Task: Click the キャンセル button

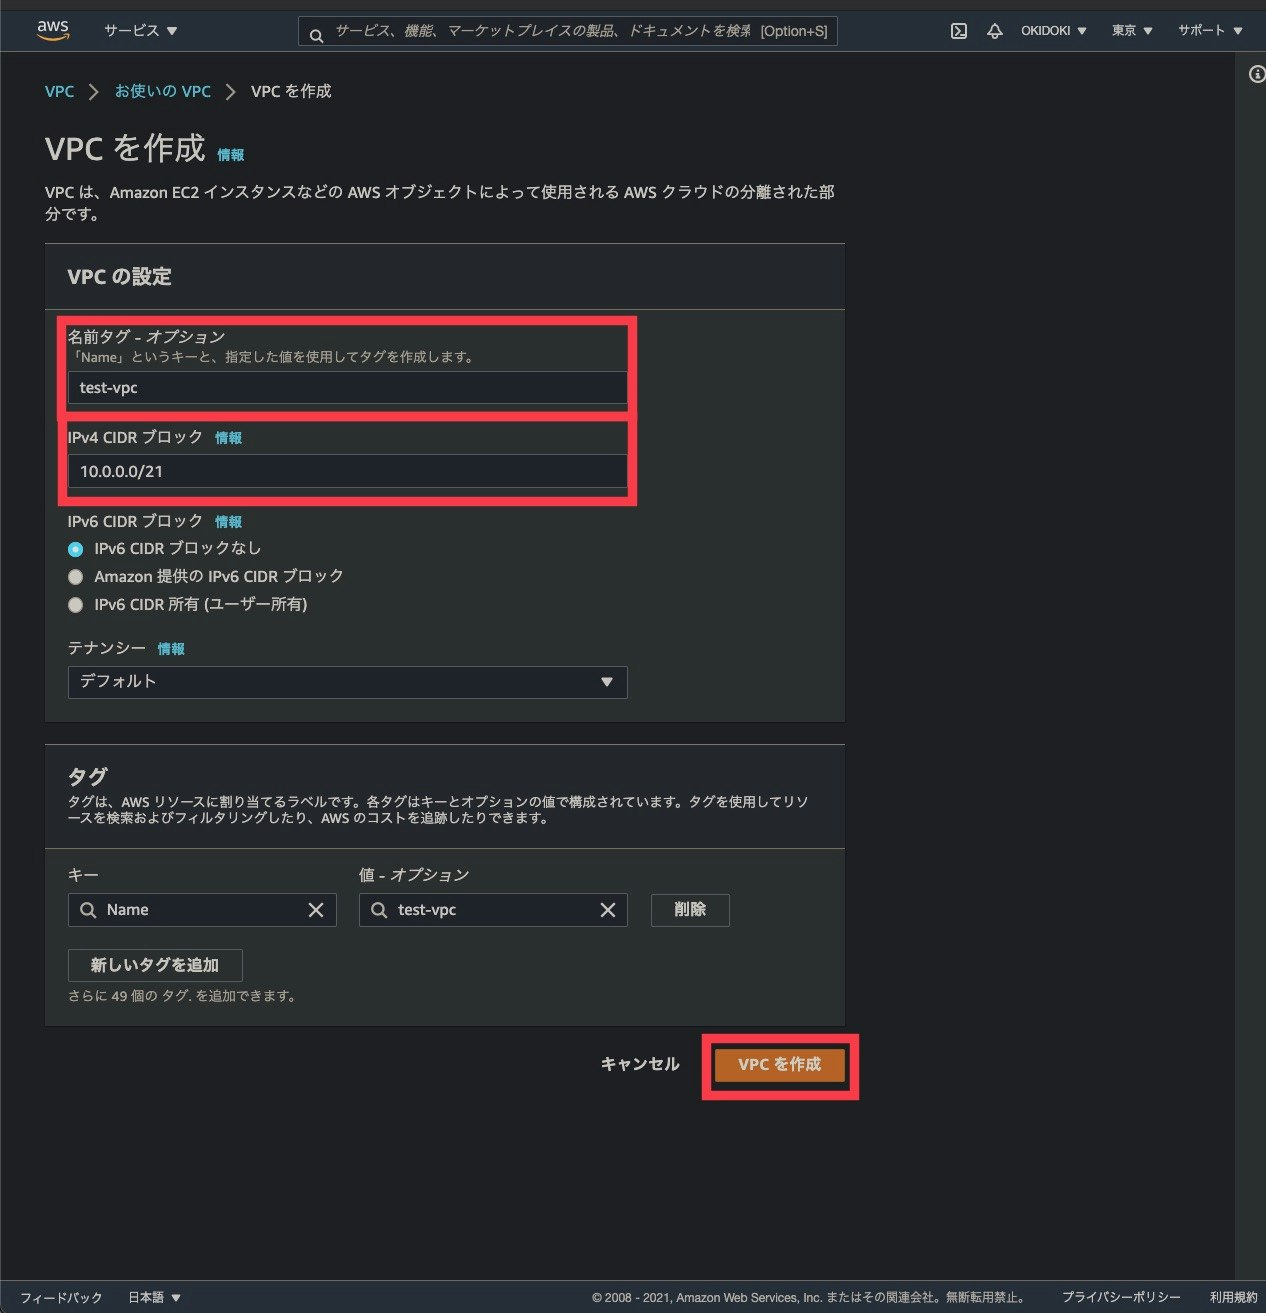Action: click(x=640, y=1065)
